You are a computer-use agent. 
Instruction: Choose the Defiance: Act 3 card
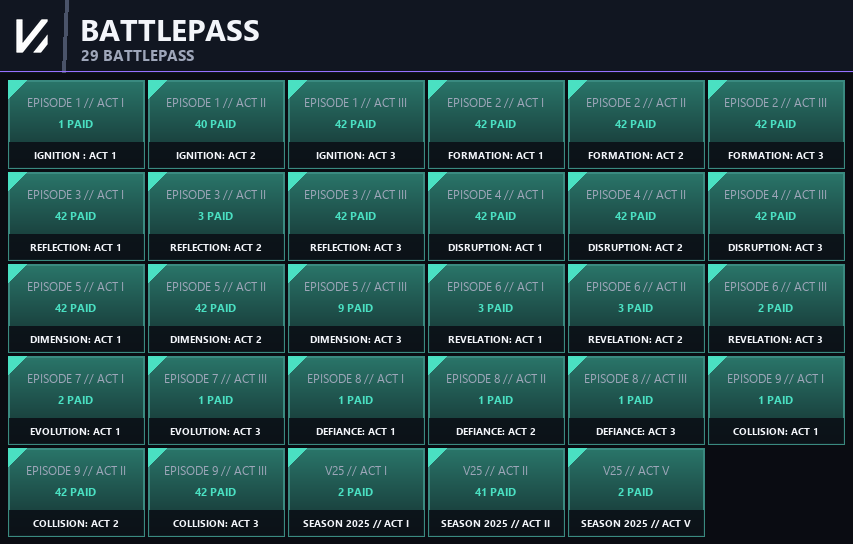coord(636,400)
